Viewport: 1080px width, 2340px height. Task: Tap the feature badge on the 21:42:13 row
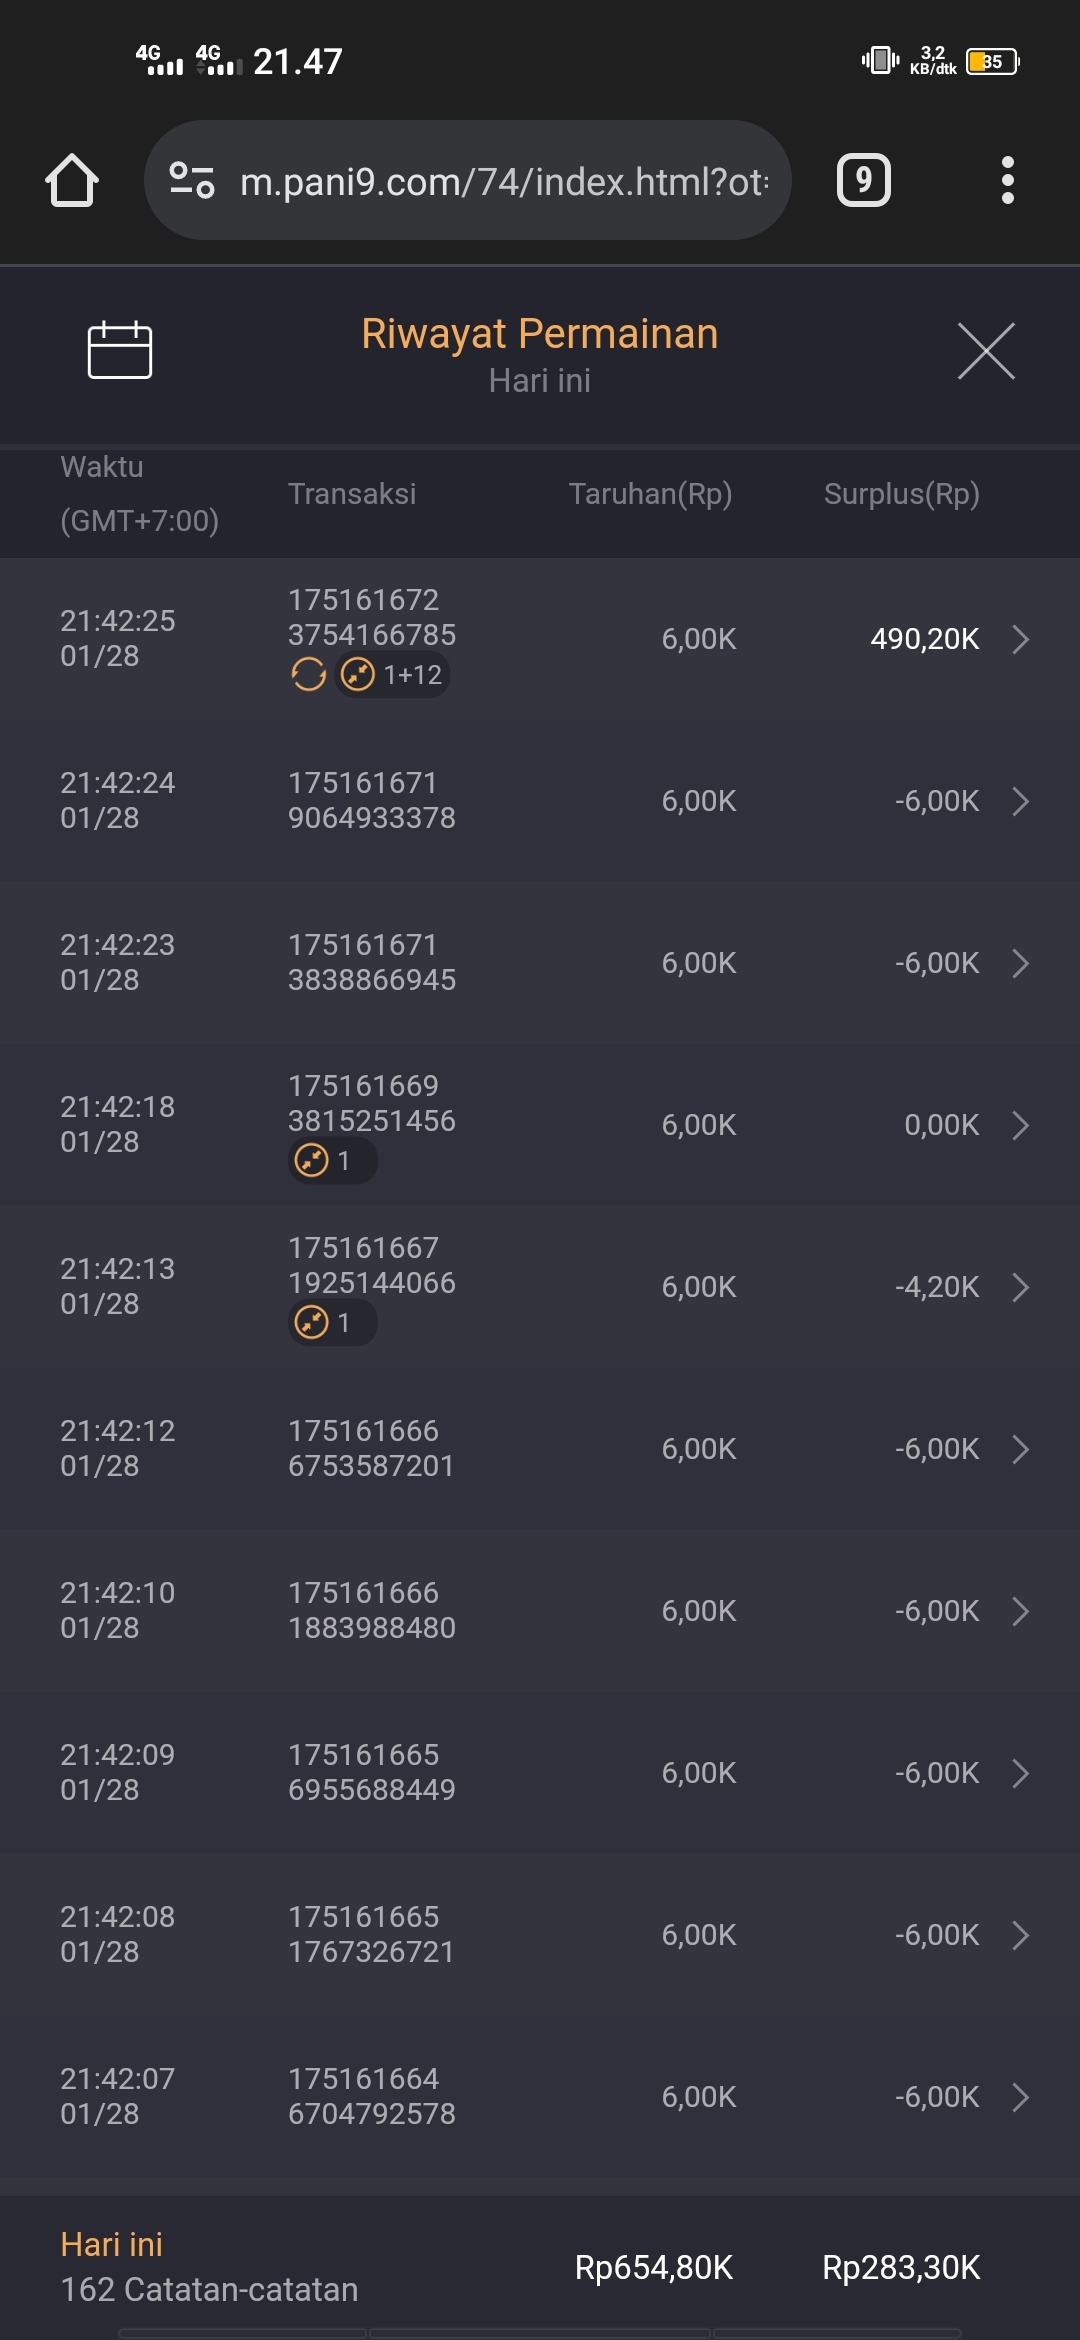click(332, 1323)
